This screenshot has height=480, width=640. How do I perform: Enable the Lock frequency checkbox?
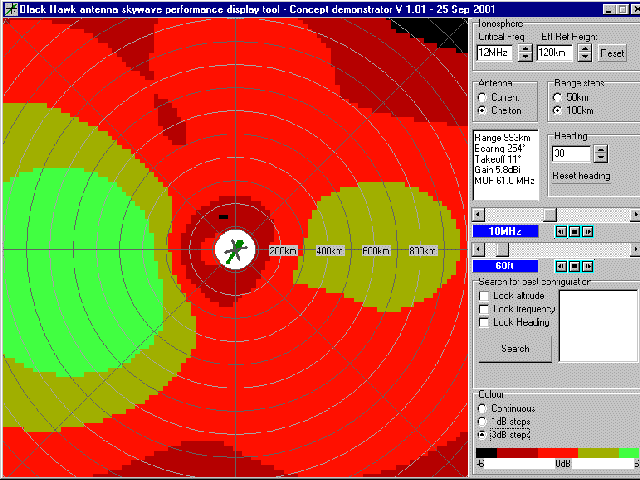(484, 309)
